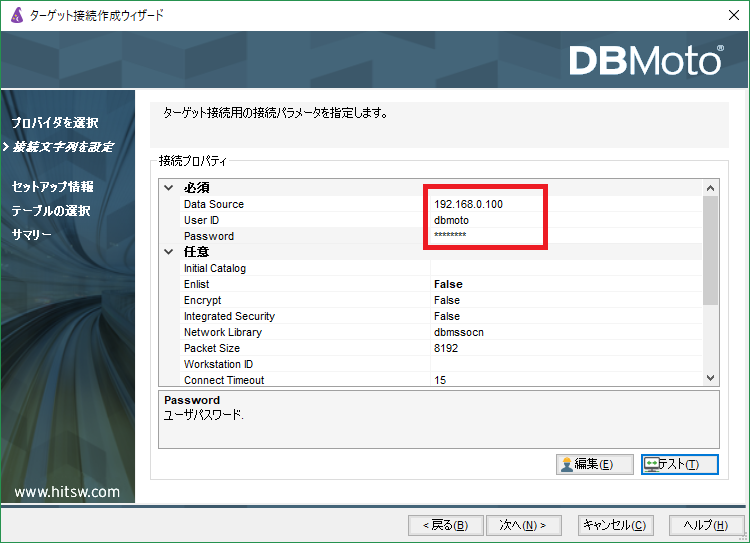
Task: Select the 'Data Source' property label
Action: [214, 204]
